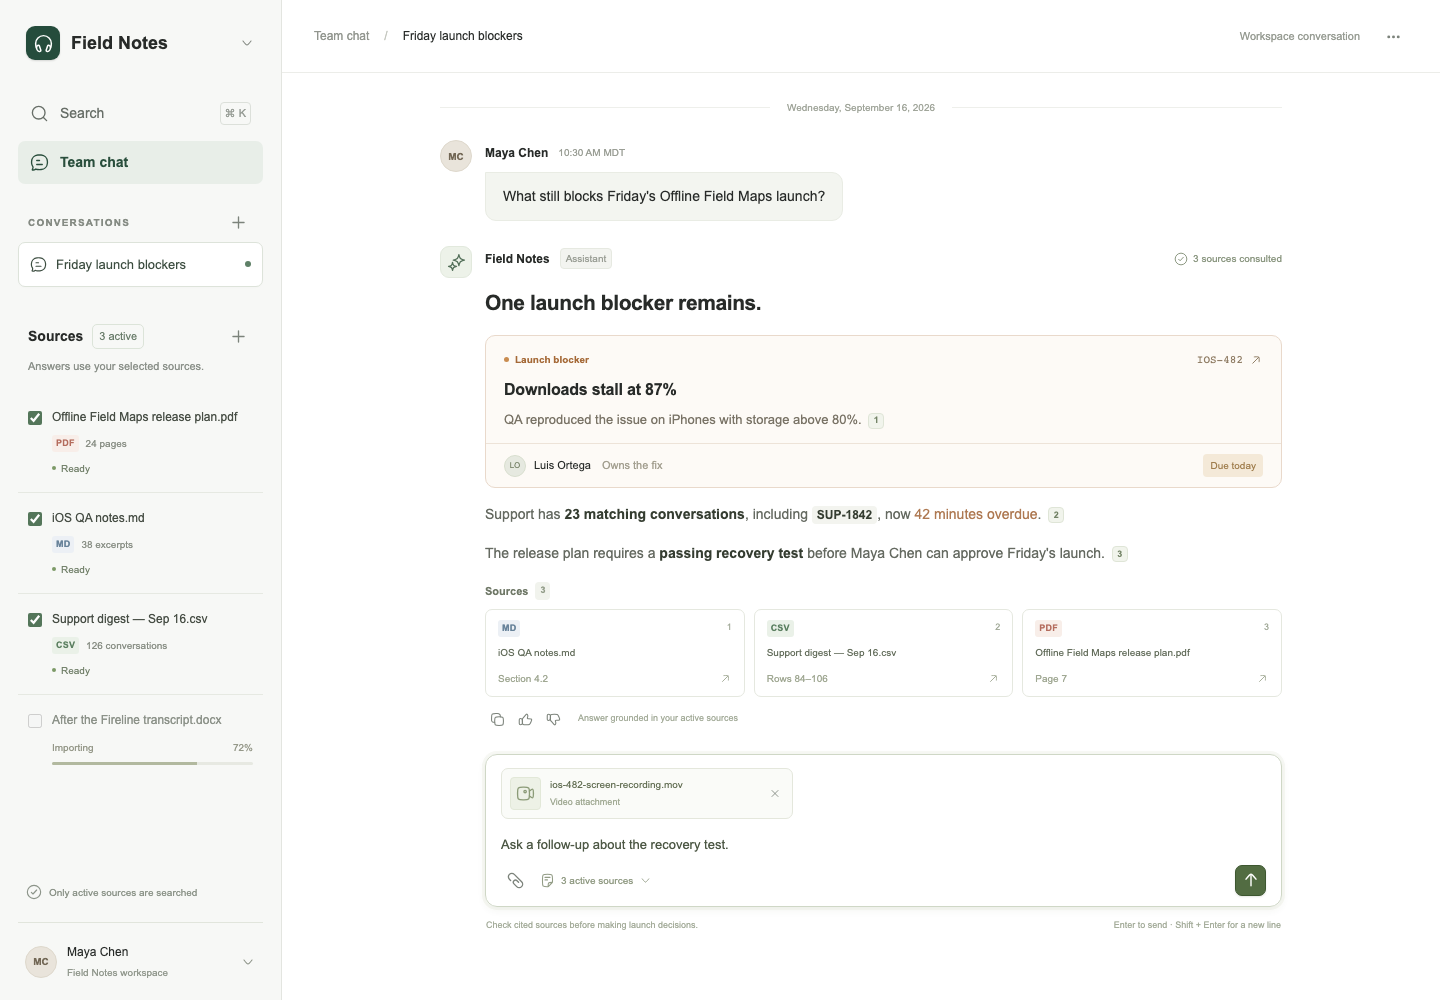The height and width of the screenshot is (1000, 1440).
Task: Open IOS-482 ticket external link arrow
Action: 1256,360
